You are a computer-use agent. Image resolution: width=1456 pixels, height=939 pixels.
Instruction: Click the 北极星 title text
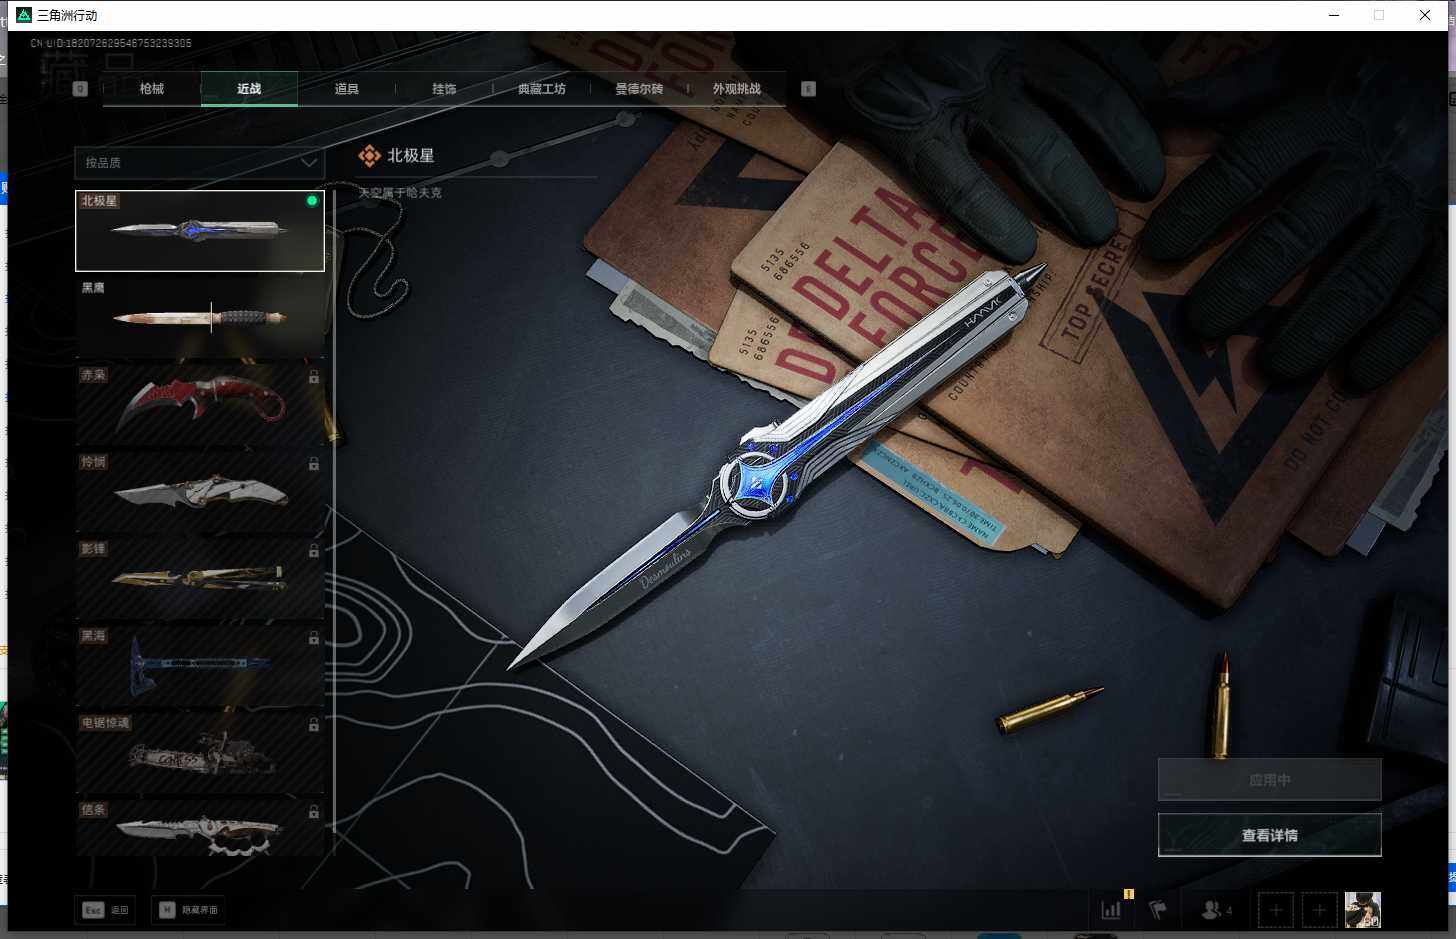(411, 156)
